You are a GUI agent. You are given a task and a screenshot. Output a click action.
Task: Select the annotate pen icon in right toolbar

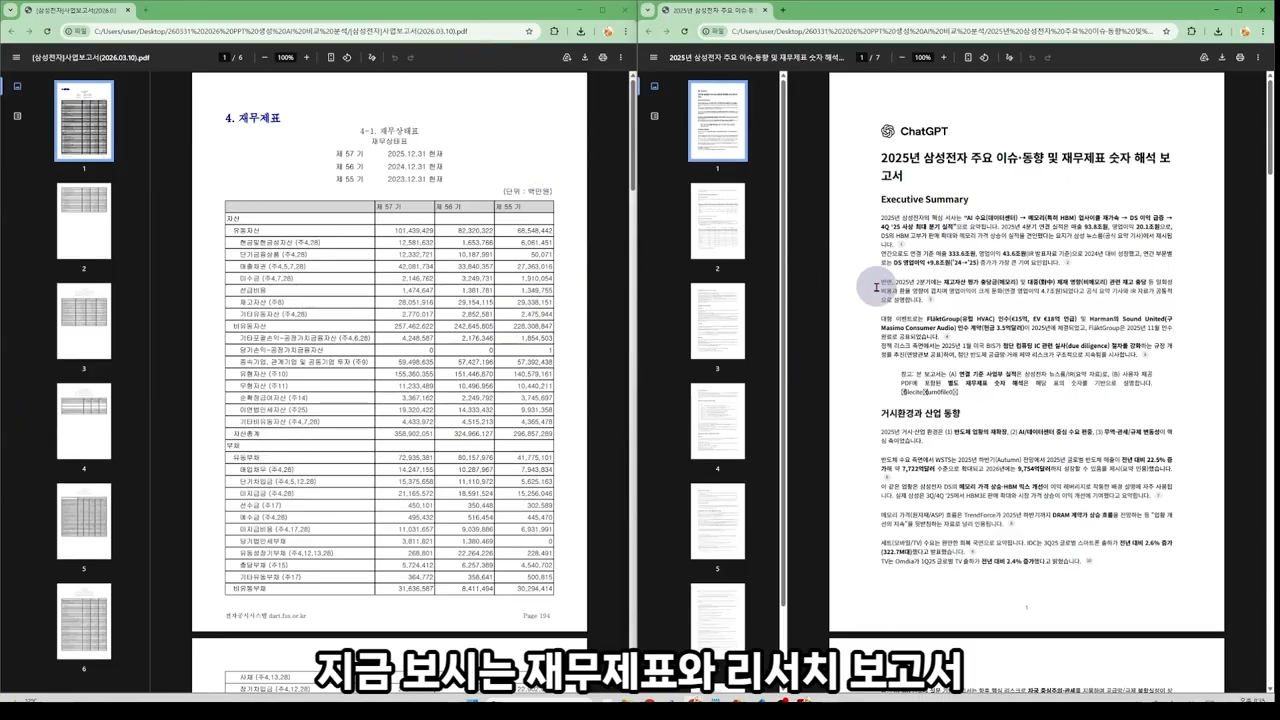point(1009,57)
